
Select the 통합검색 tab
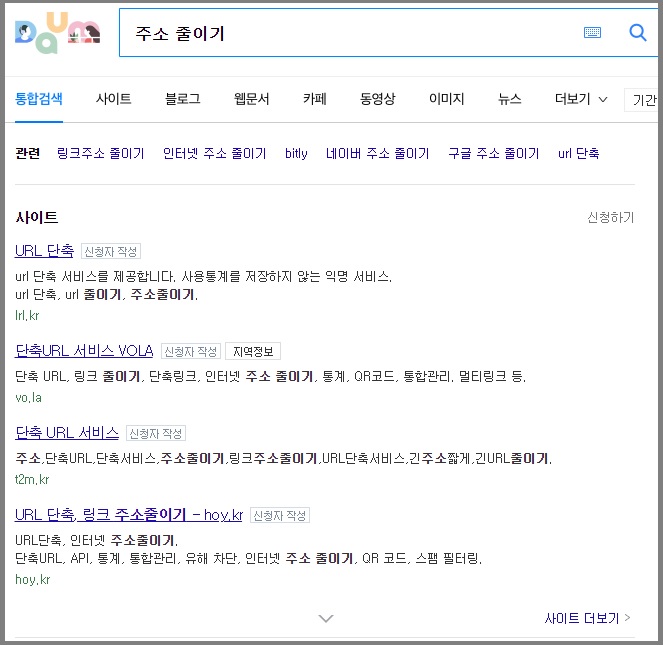pos(39,99)
